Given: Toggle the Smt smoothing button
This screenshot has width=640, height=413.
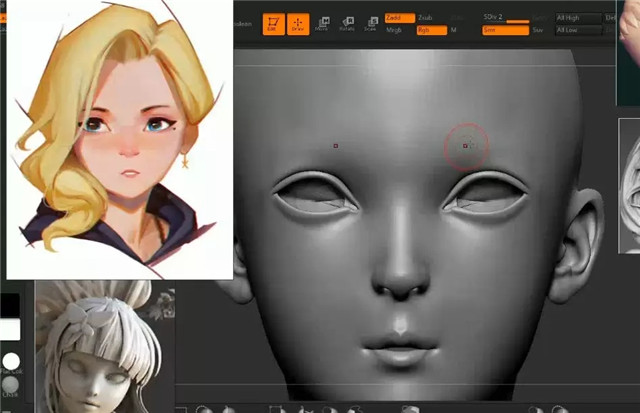Looking at the screenshot, I should pos(505,31).
